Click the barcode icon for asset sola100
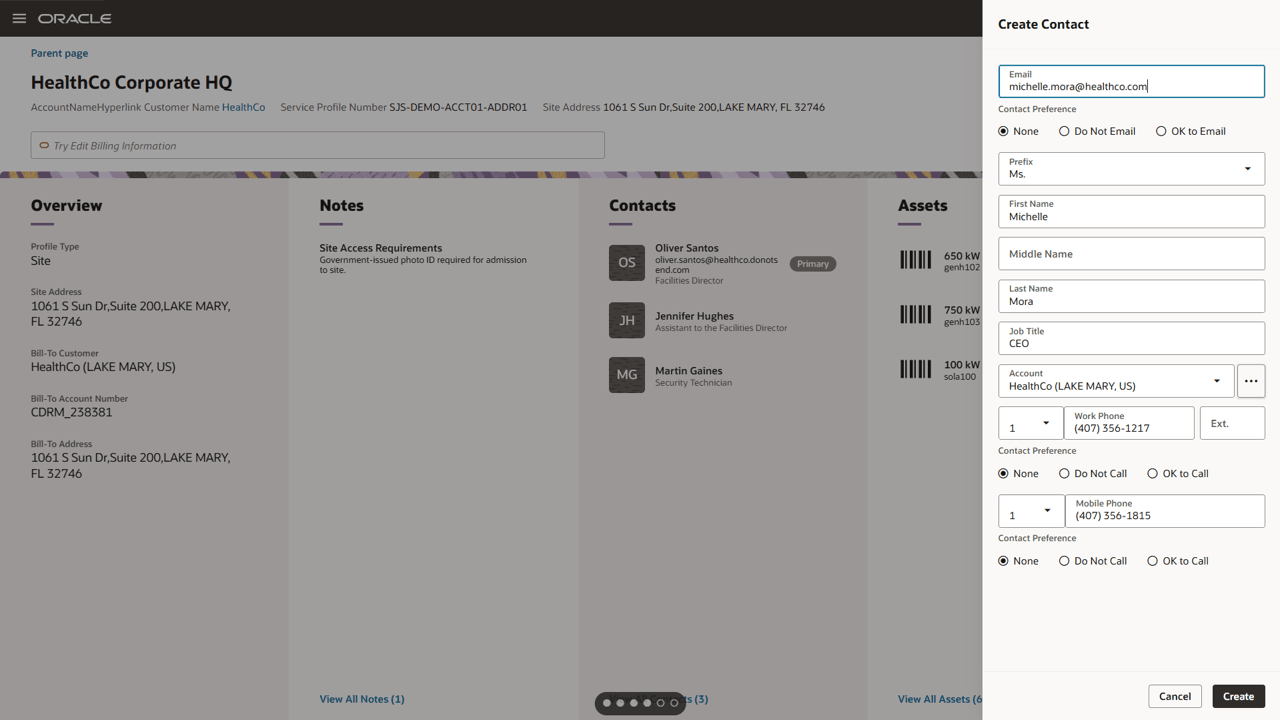 pyautogui.click(x=915, y=369)
